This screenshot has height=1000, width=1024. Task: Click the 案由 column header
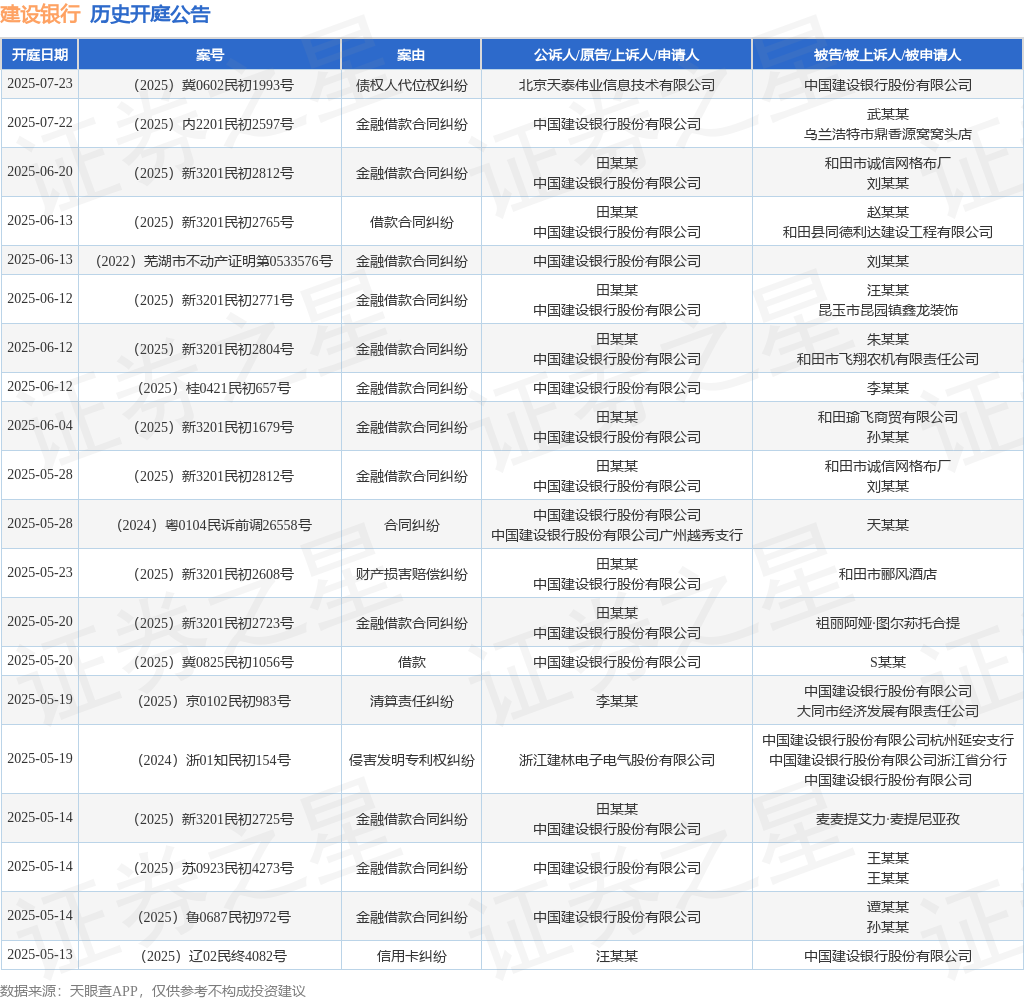click(411, 55)
